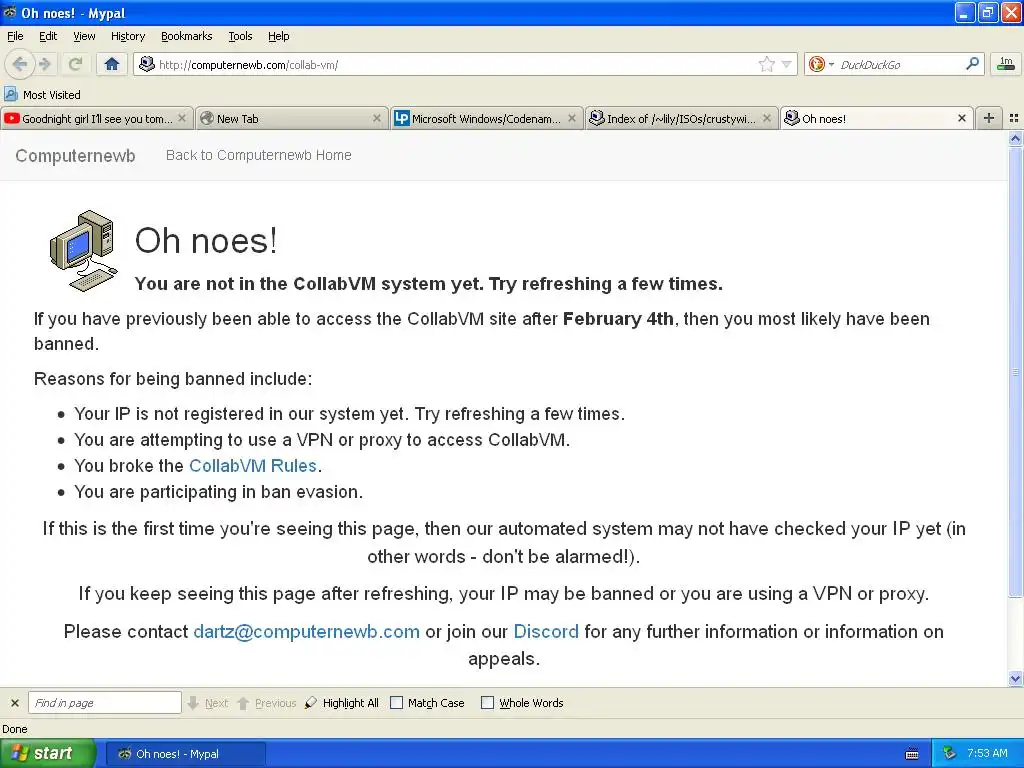Click the find Previous button

pyautogui.click(x=266, y=703)
